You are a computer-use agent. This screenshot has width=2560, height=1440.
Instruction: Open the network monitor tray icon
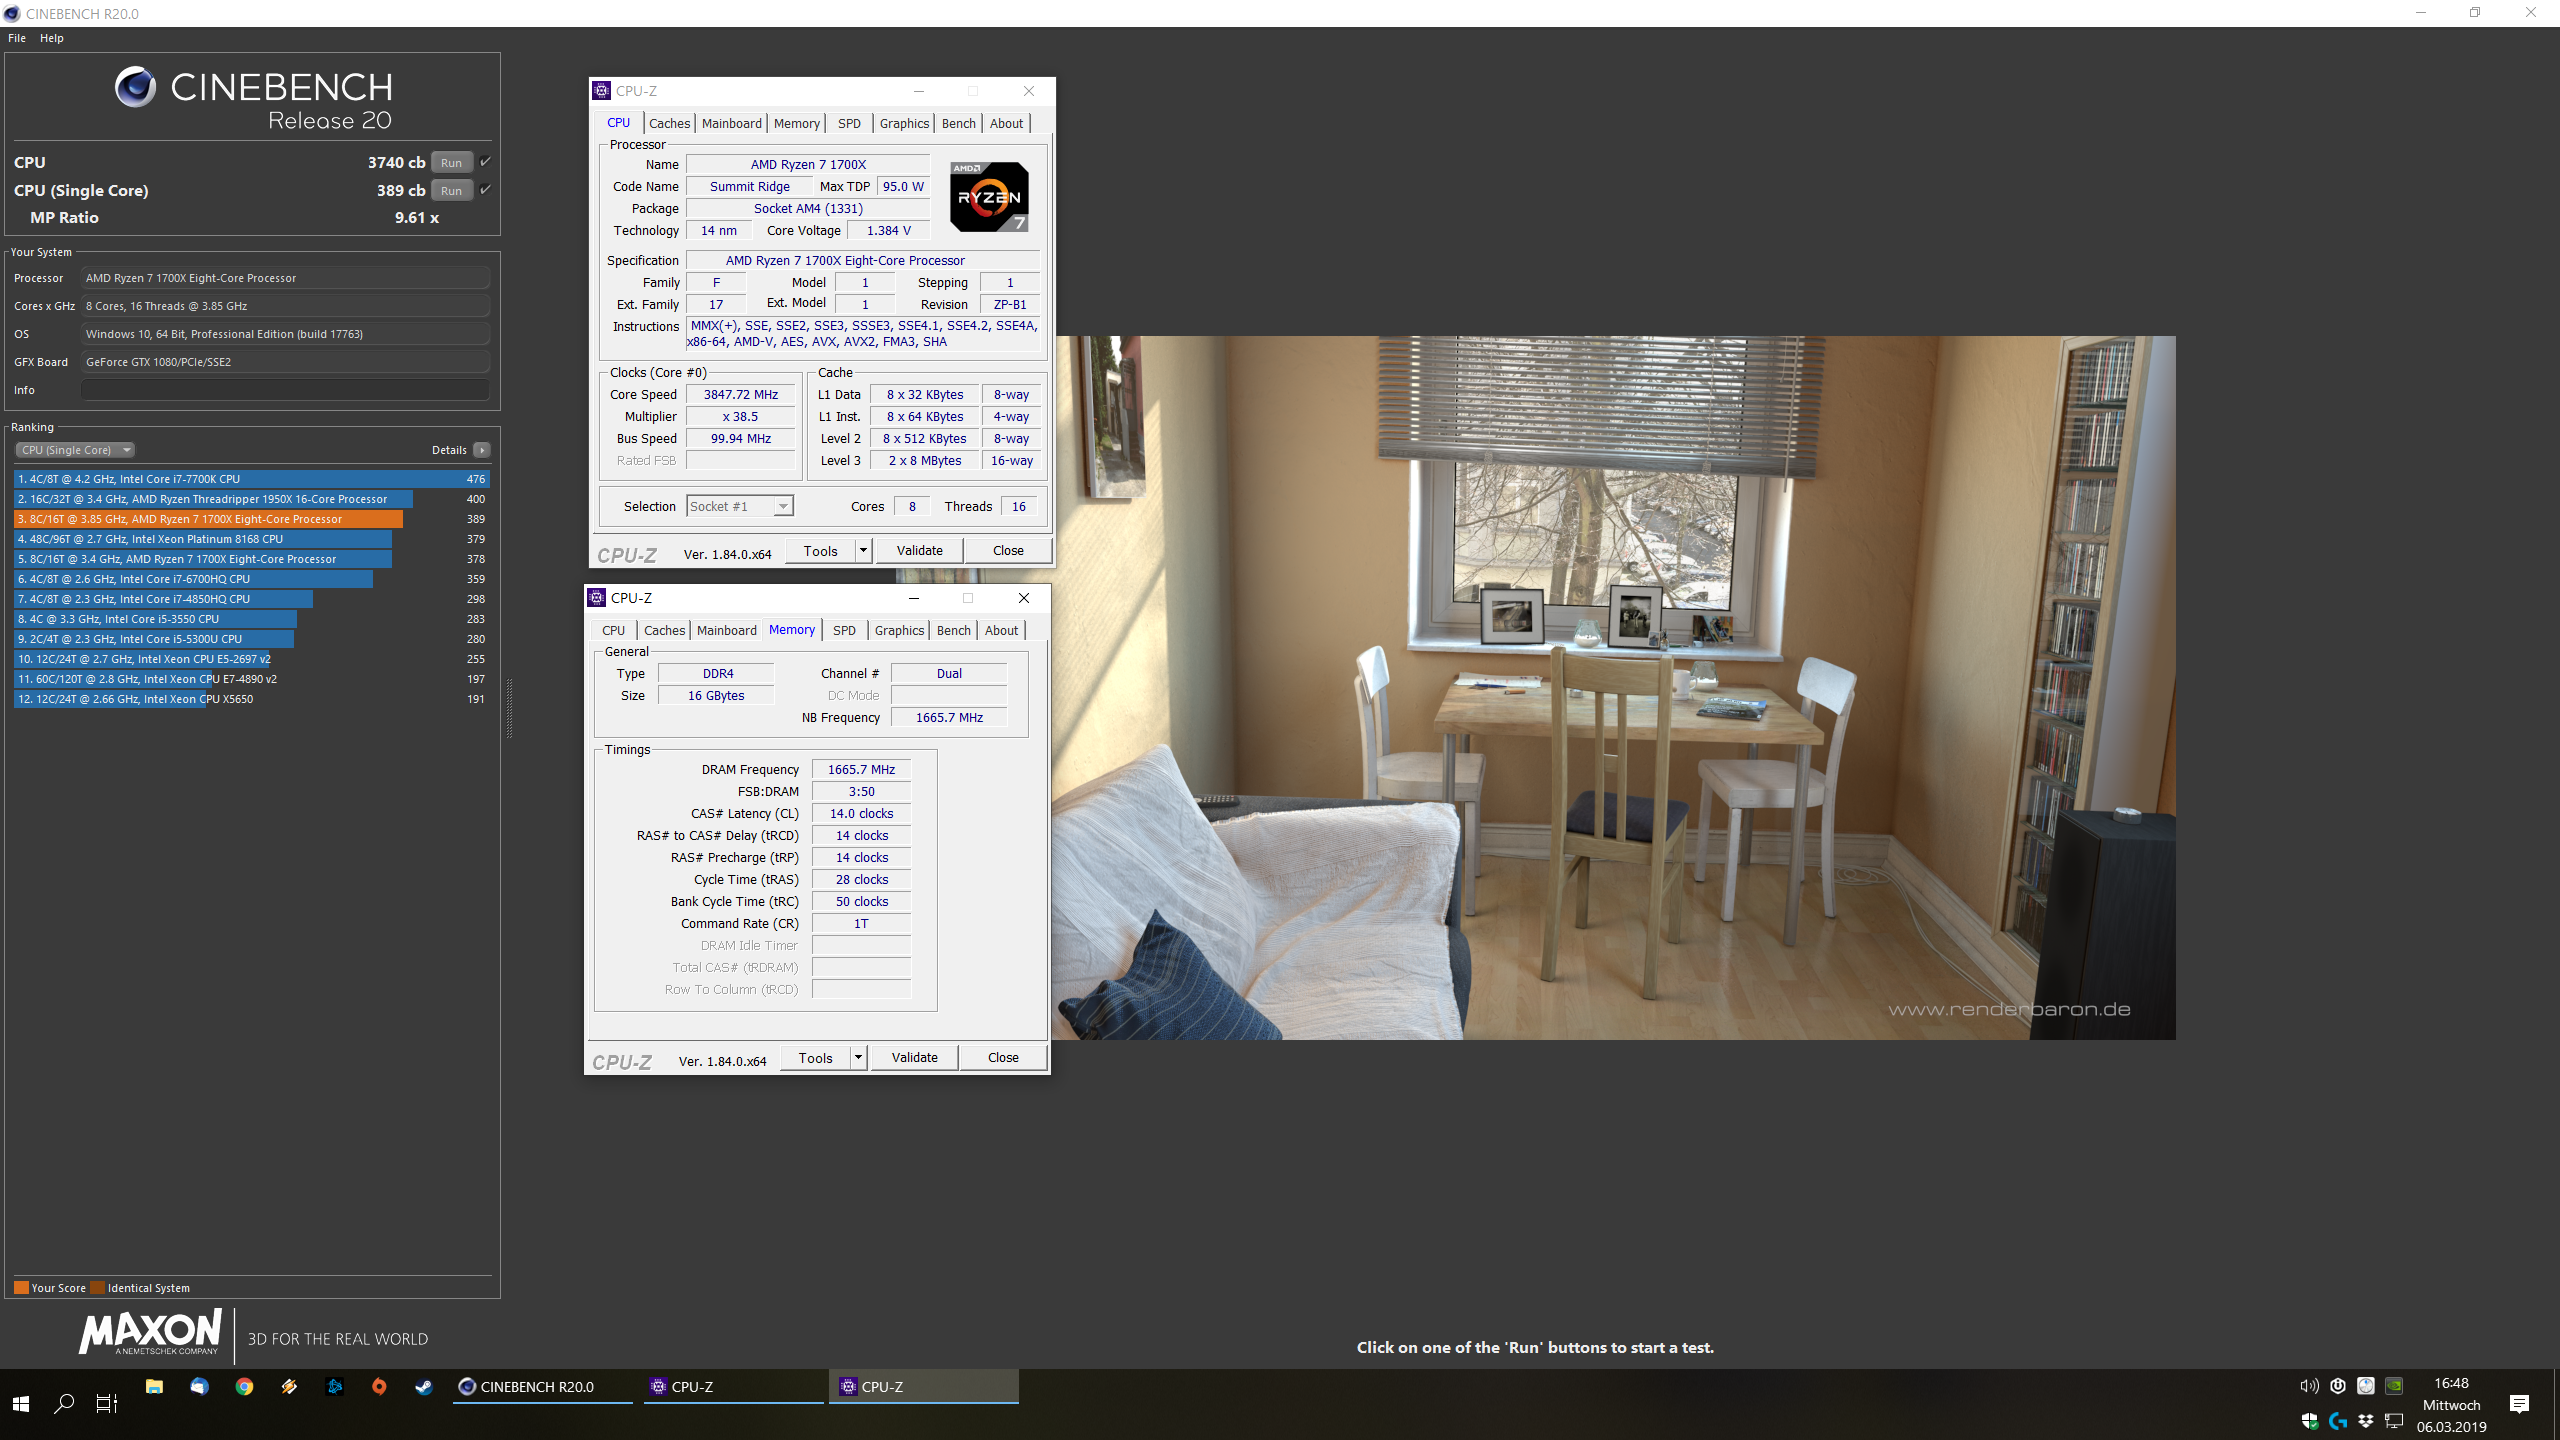click(2394, 1421)
